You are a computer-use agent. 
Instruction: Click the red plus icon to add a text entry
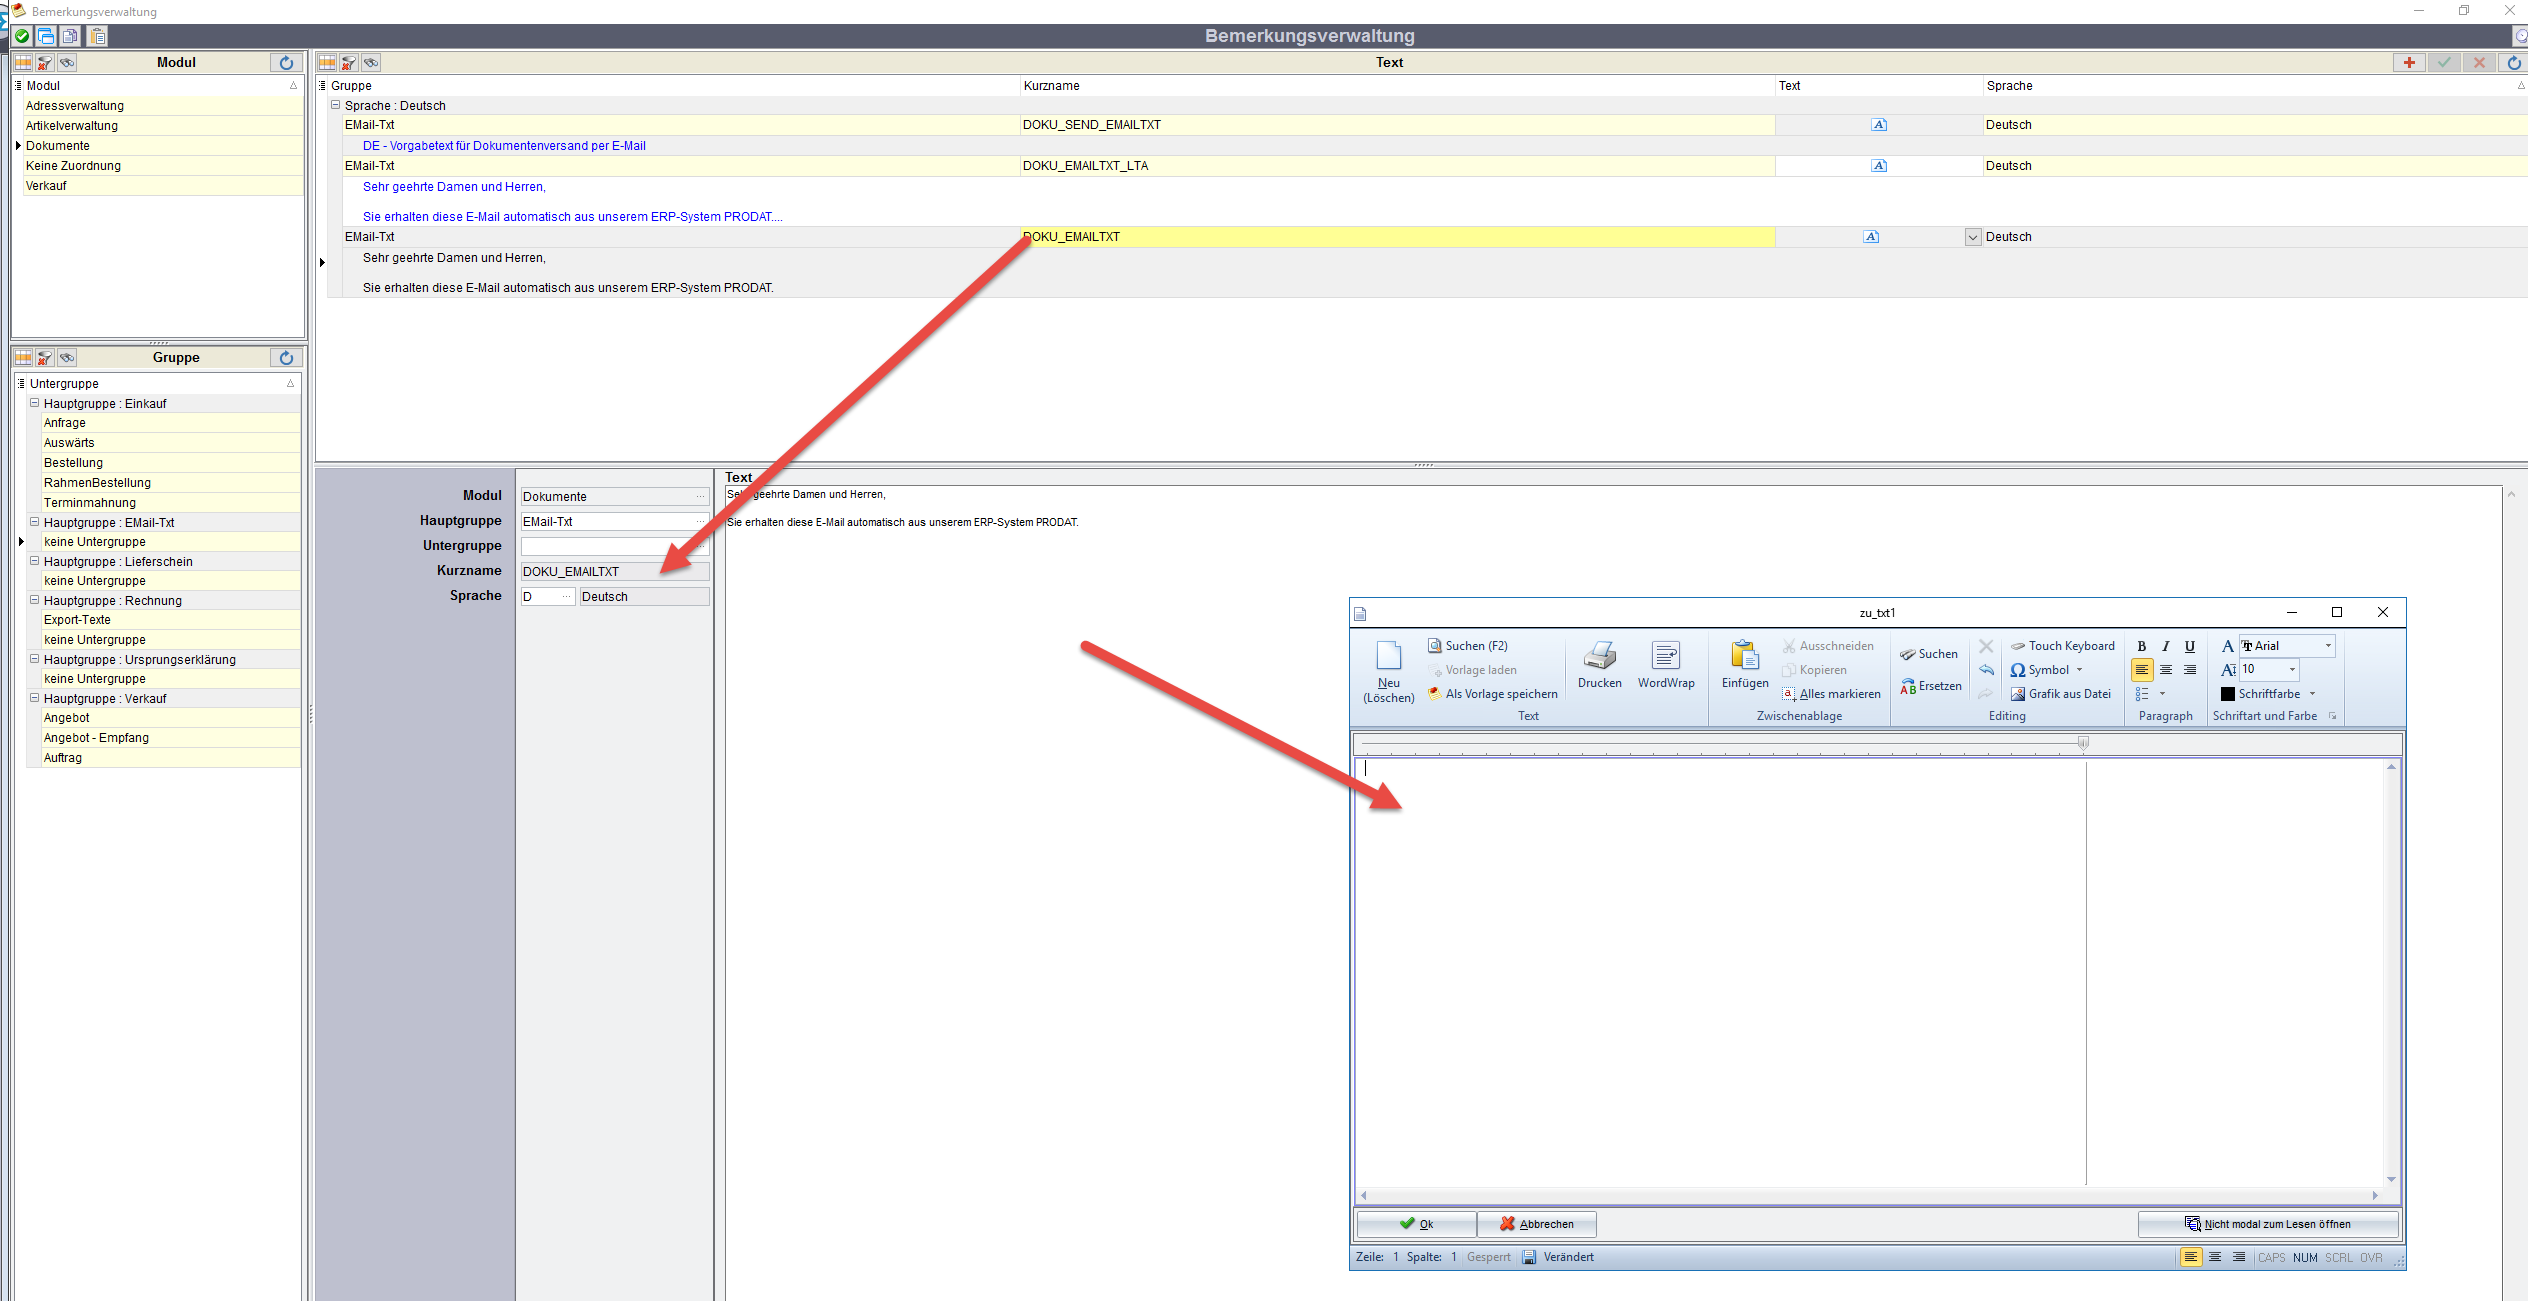click(2409, 62)
